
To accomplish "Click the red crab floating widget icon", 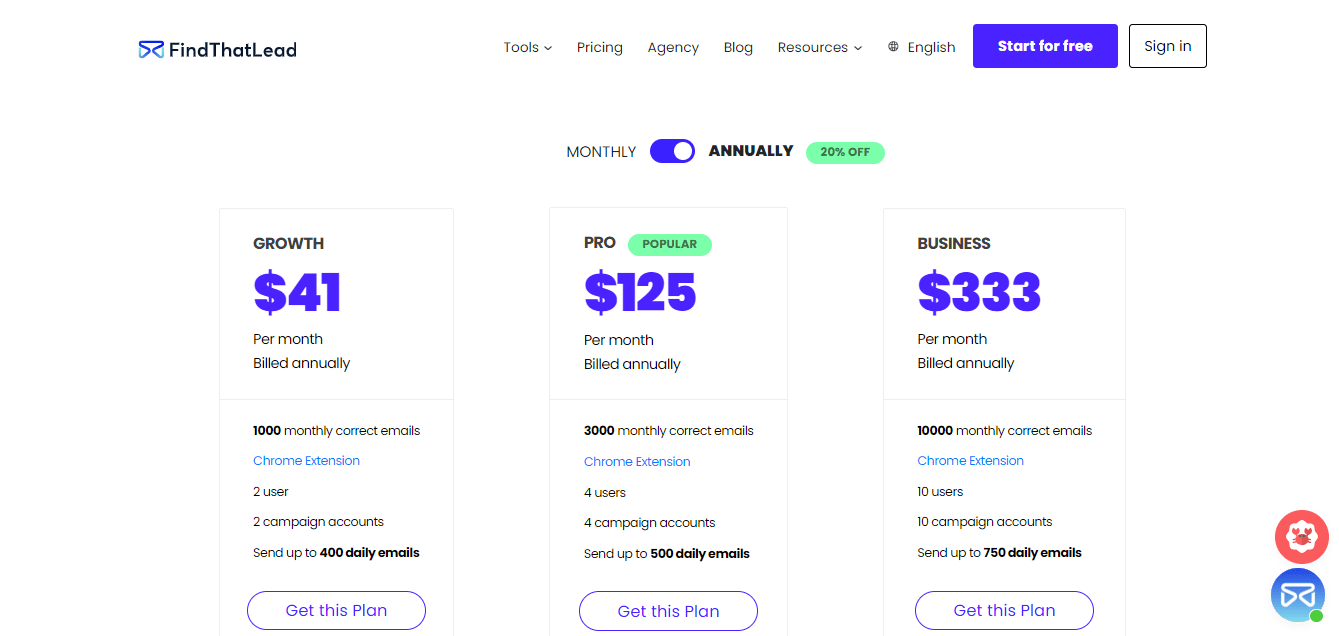I will click(x=1301, y=537).
